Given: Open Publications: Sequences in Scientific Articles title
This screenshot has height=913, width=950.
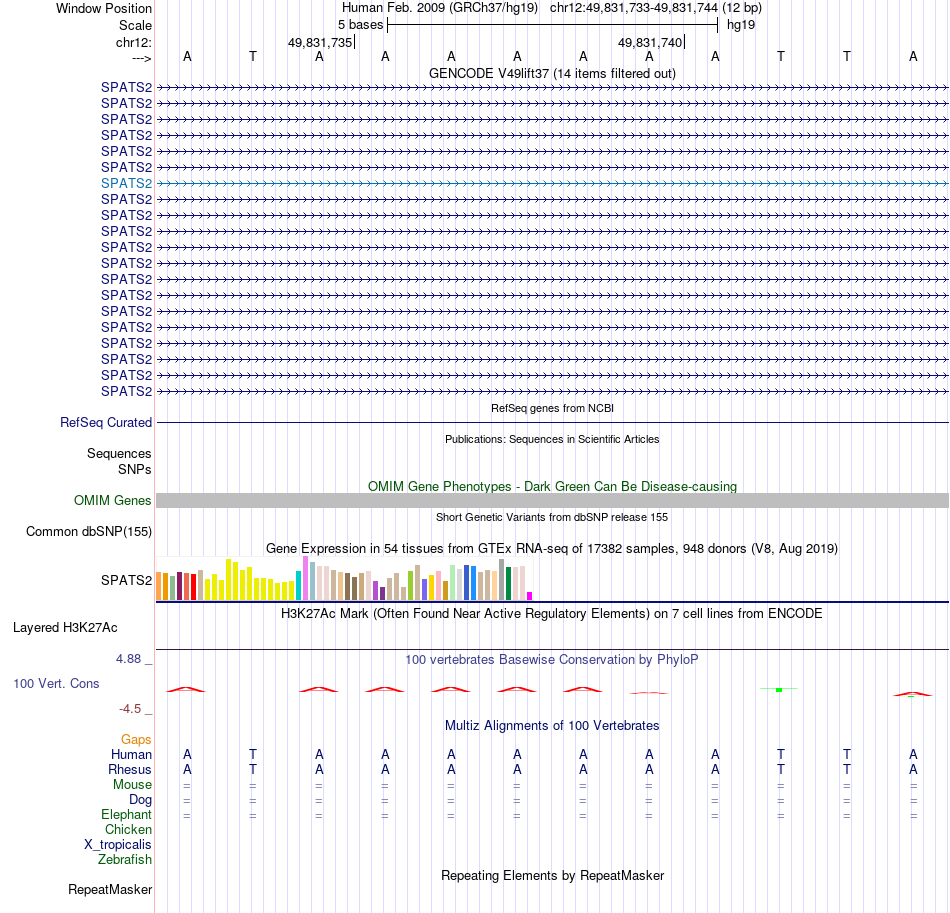Looking at the screenshot, I should tap(552, 439).
